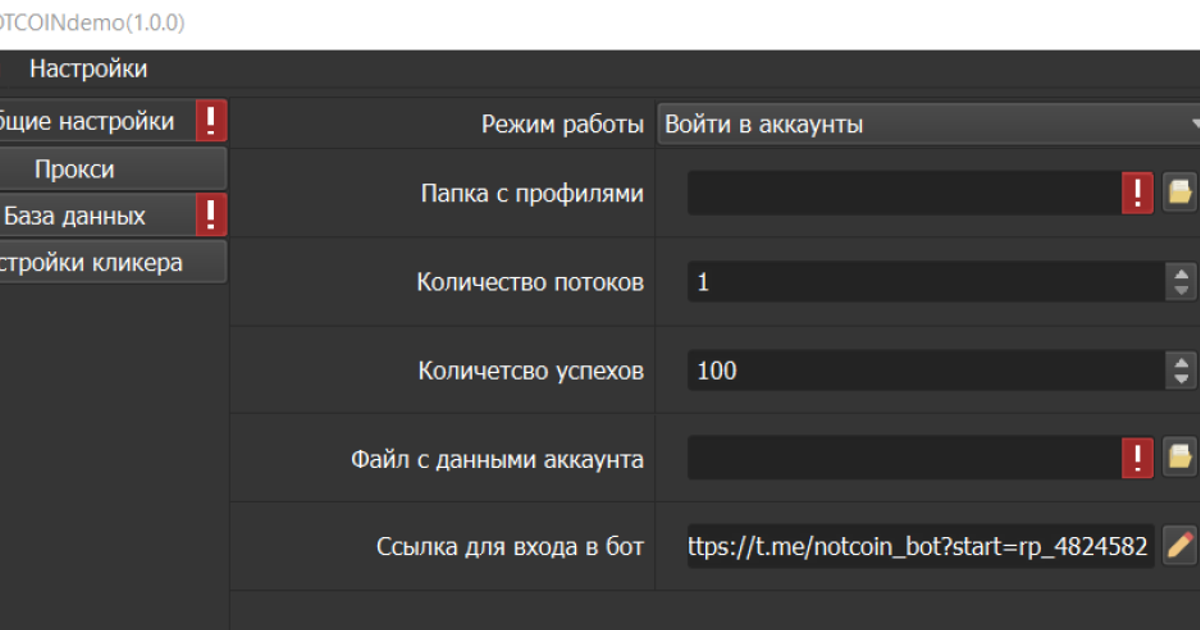
Task: Open file browser for Файл с данными аккаунта
Action: tap(1181, 458)
